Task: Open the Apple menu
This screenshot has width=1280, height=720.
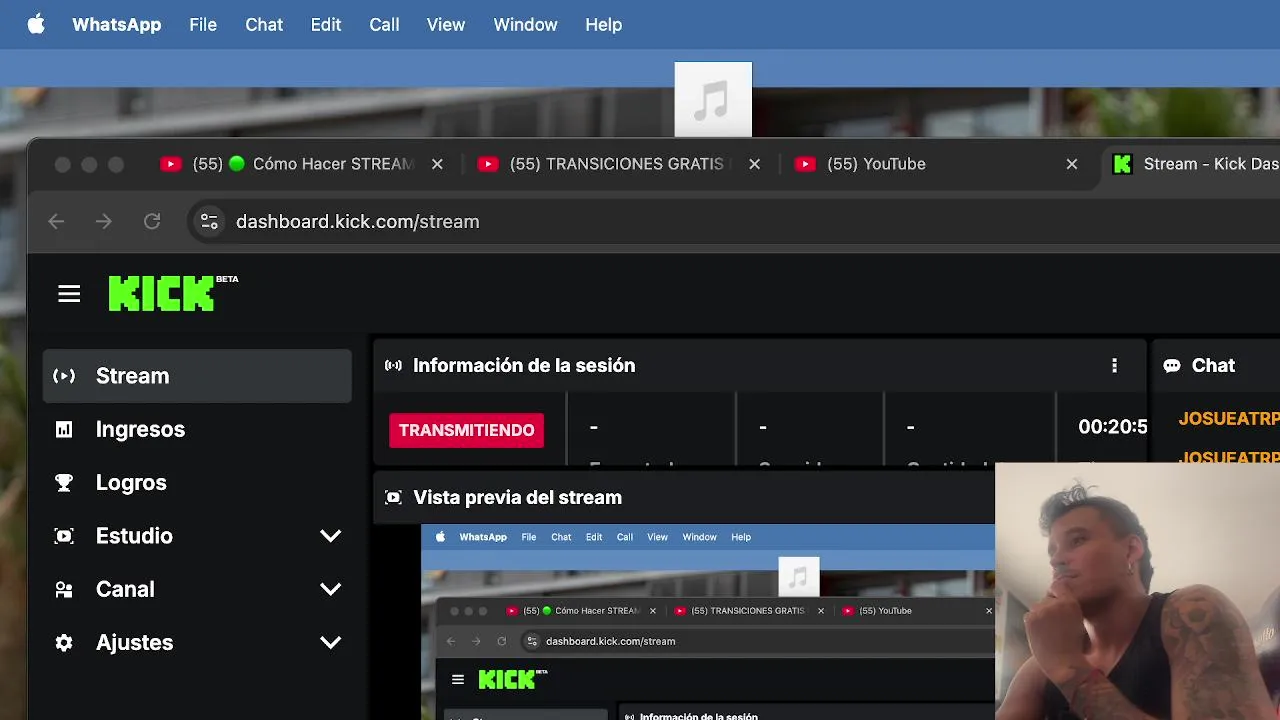Action: tap(36, 24)
